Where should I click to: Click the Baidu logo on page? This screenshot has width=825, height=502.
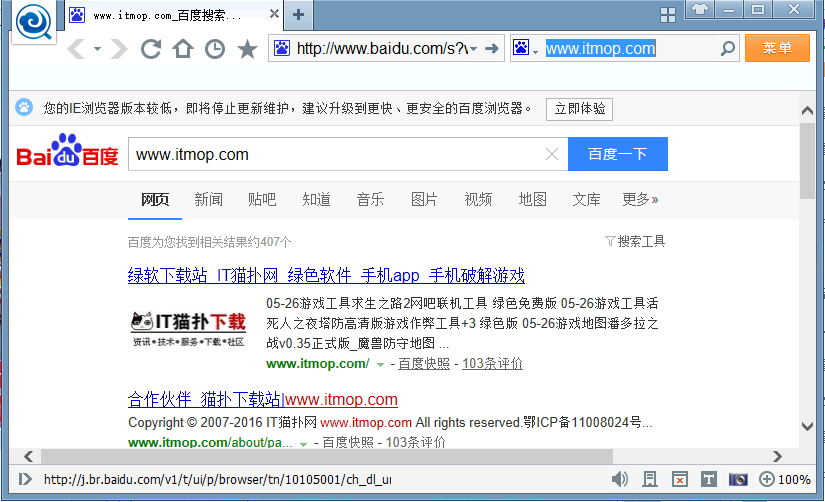pyautogui.click(x=67, y=151)
